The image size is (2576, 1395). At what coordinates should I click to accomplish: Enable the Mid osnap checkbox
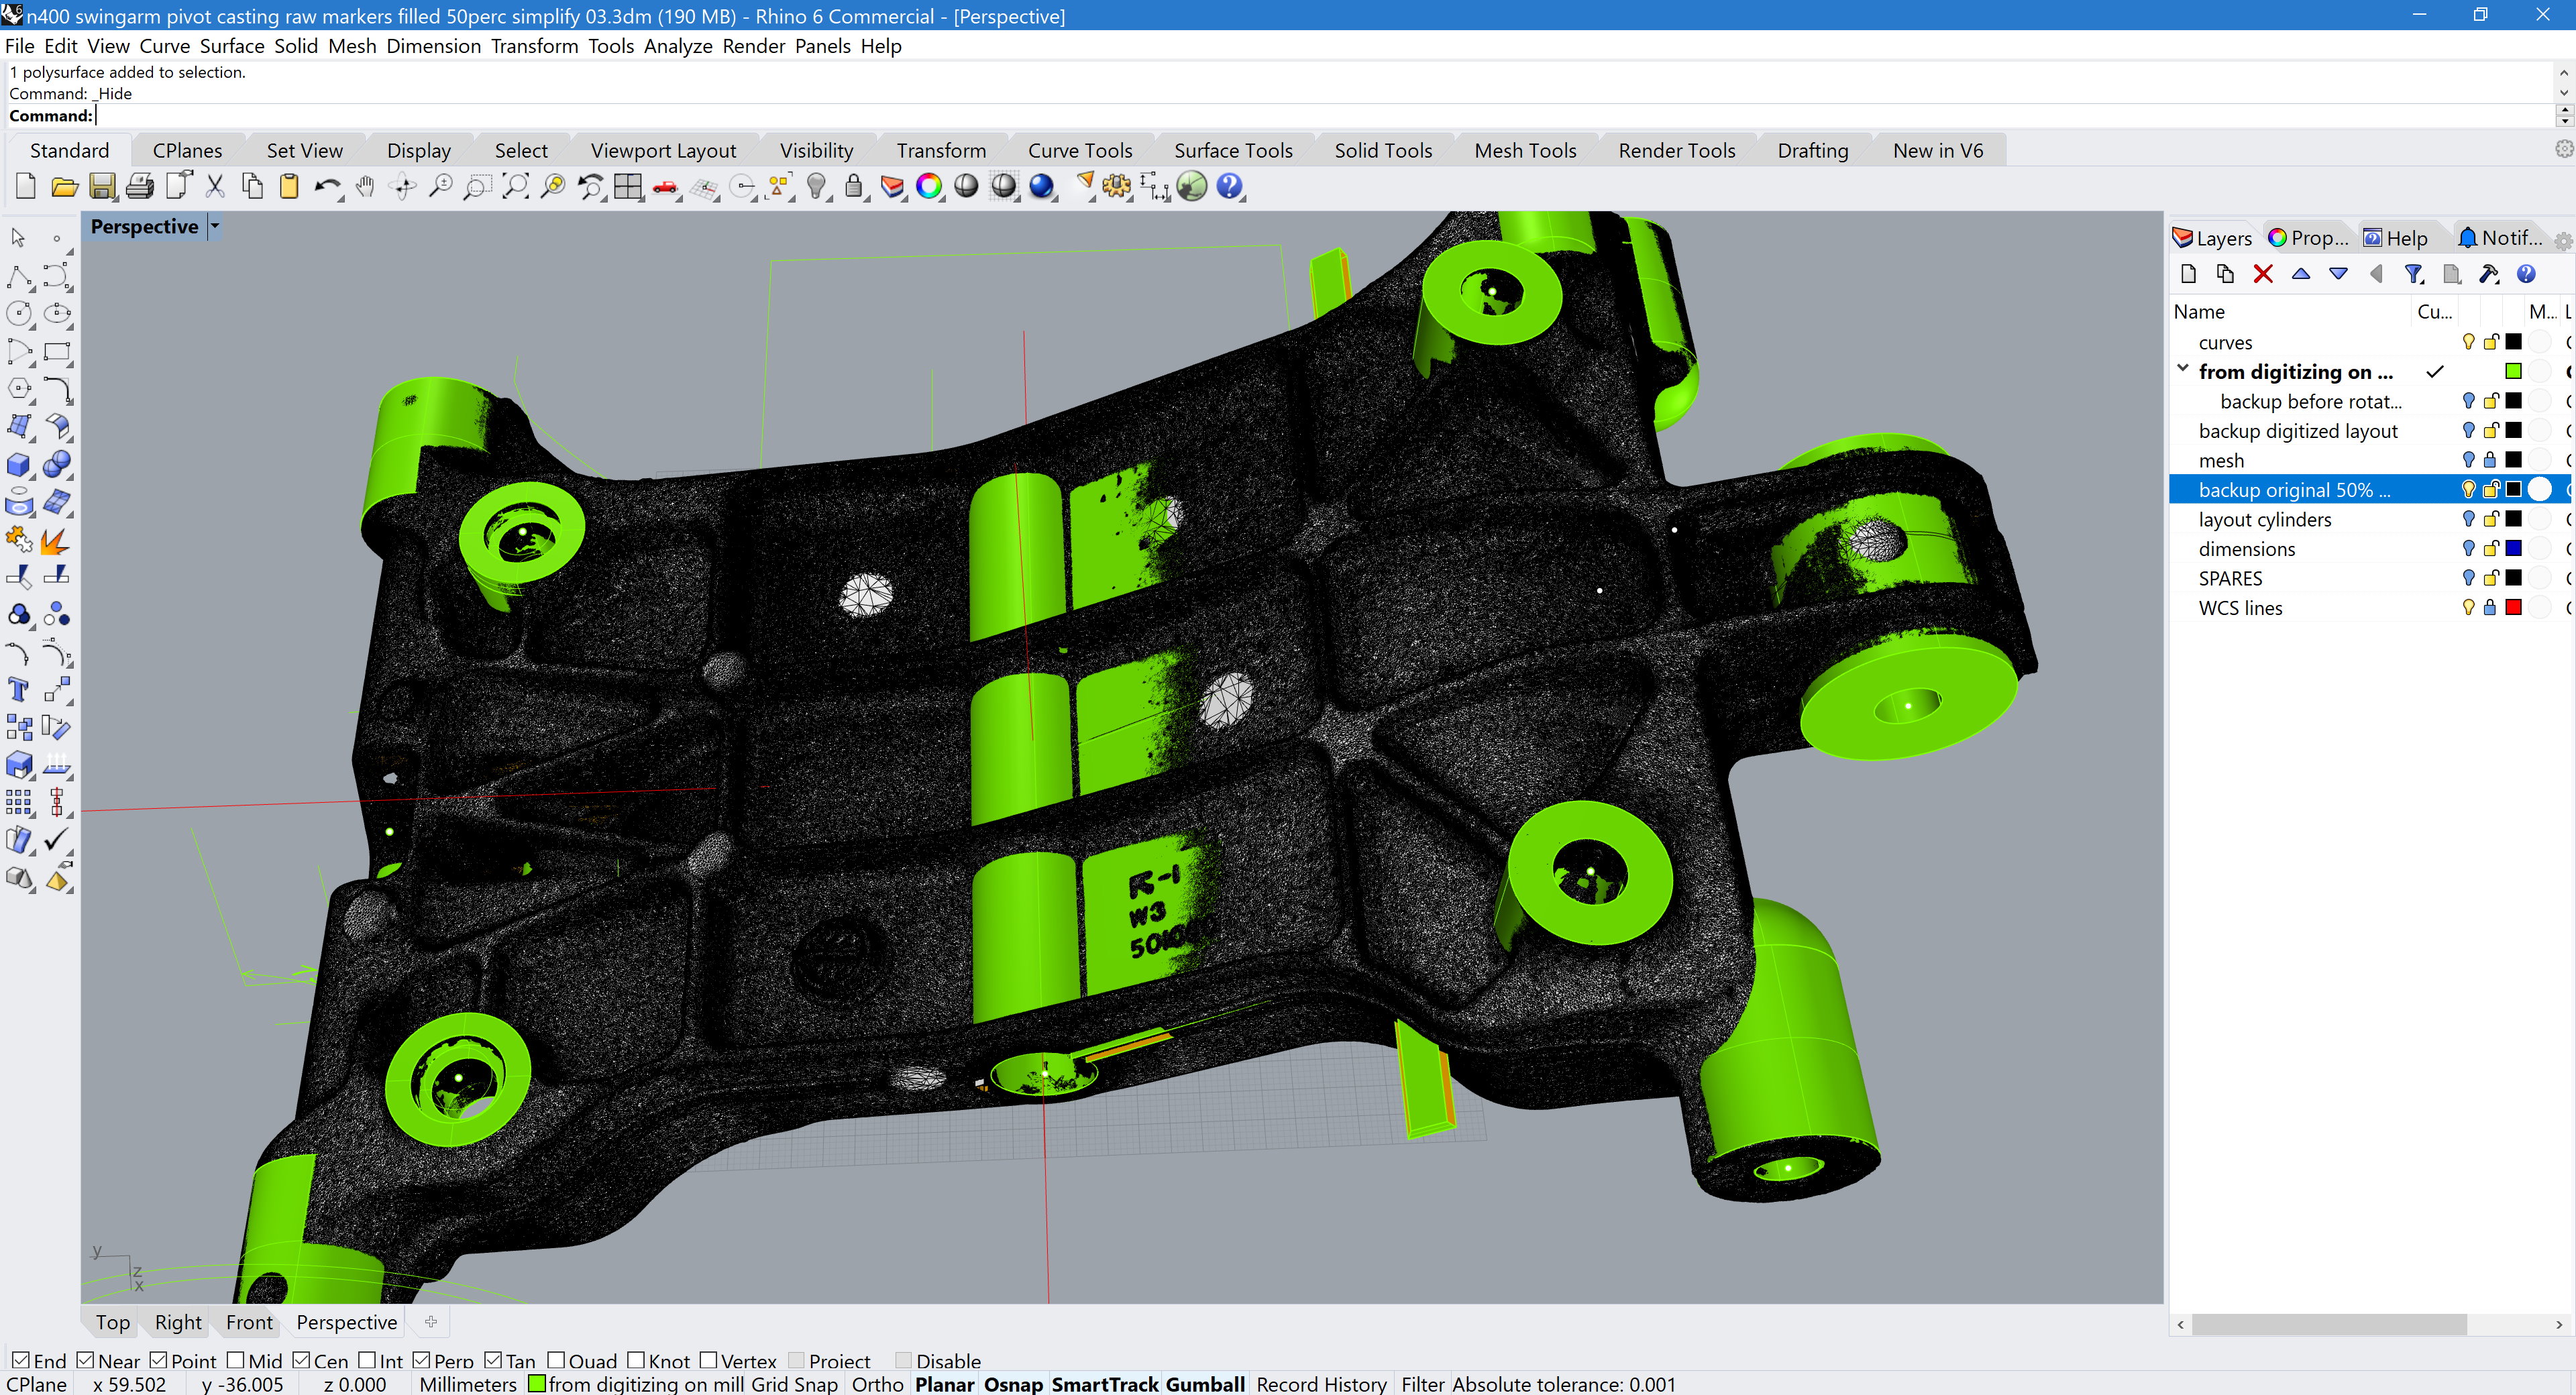(235, 1360)
